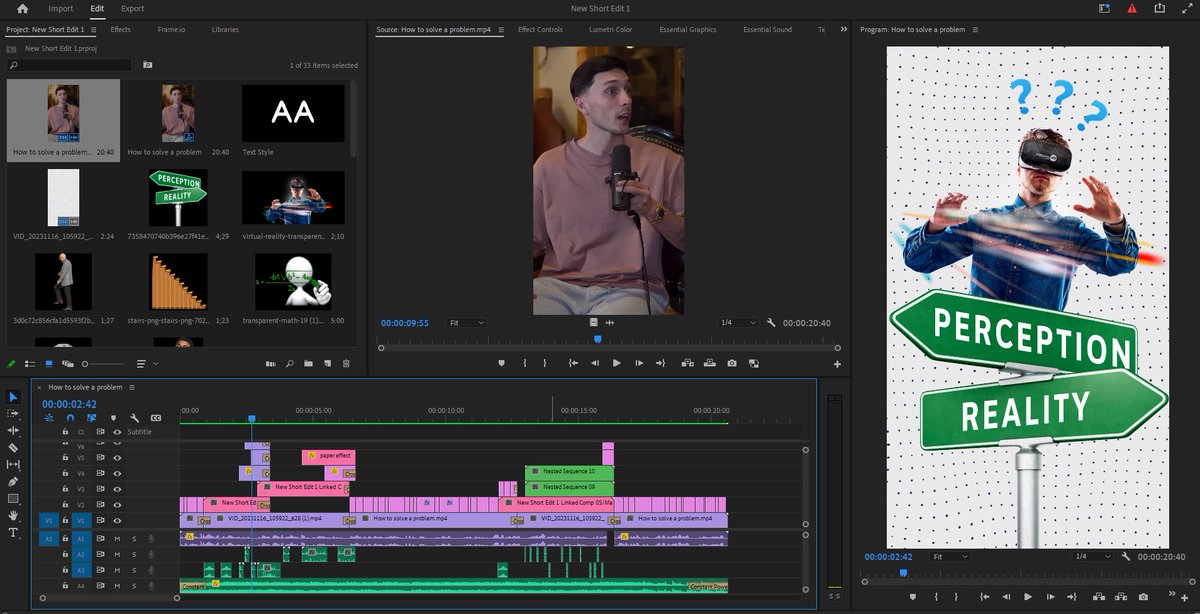Toggle Snap in Timeline (magnet icon)

(70, 417)
